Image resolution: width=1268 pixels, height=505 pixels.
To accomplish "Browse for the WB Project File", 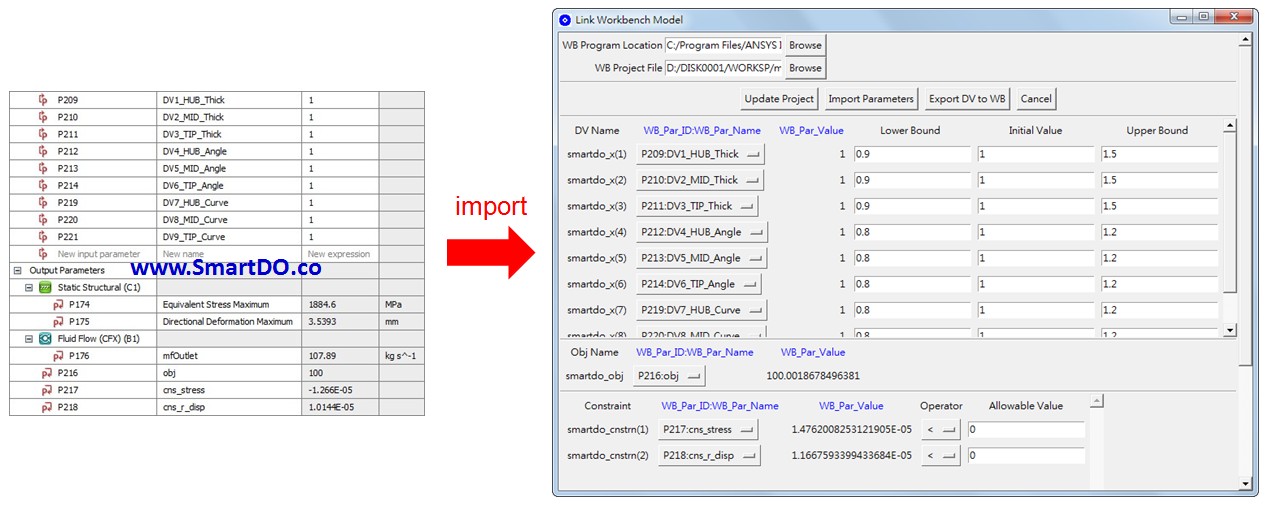I will tap(805, 68).
